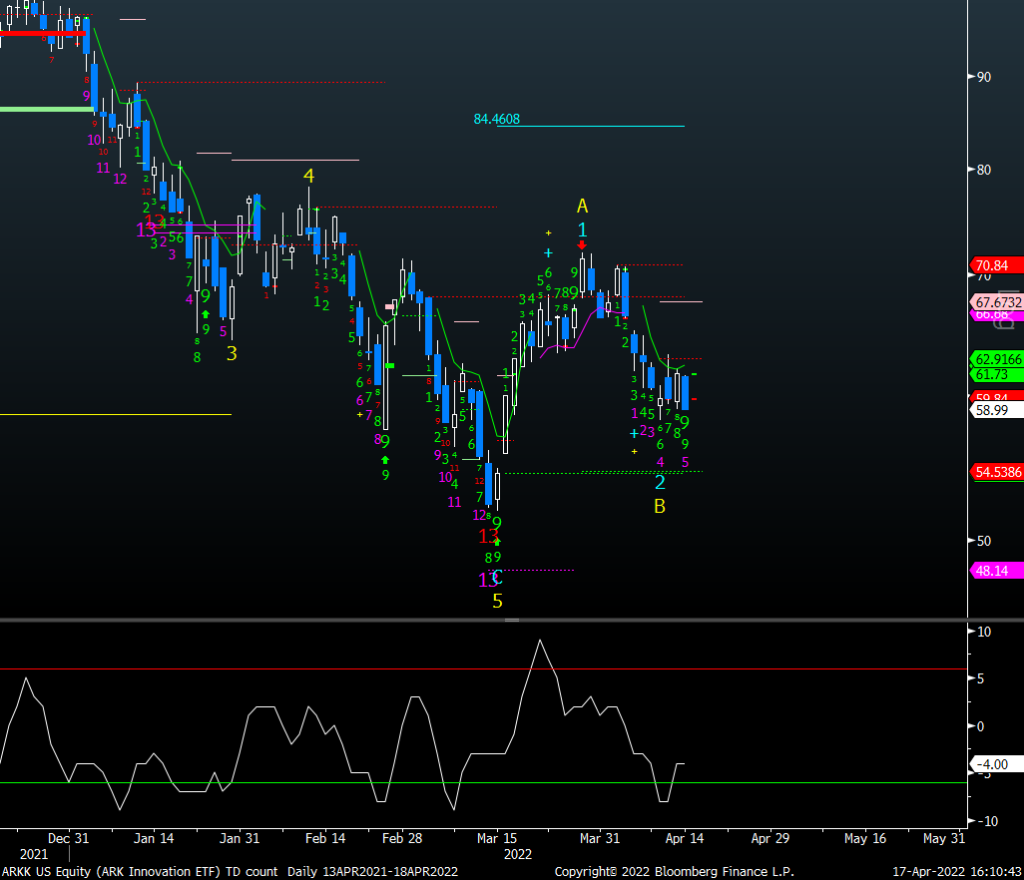Click the Mar 15 date label

click(x=496, y=838)
